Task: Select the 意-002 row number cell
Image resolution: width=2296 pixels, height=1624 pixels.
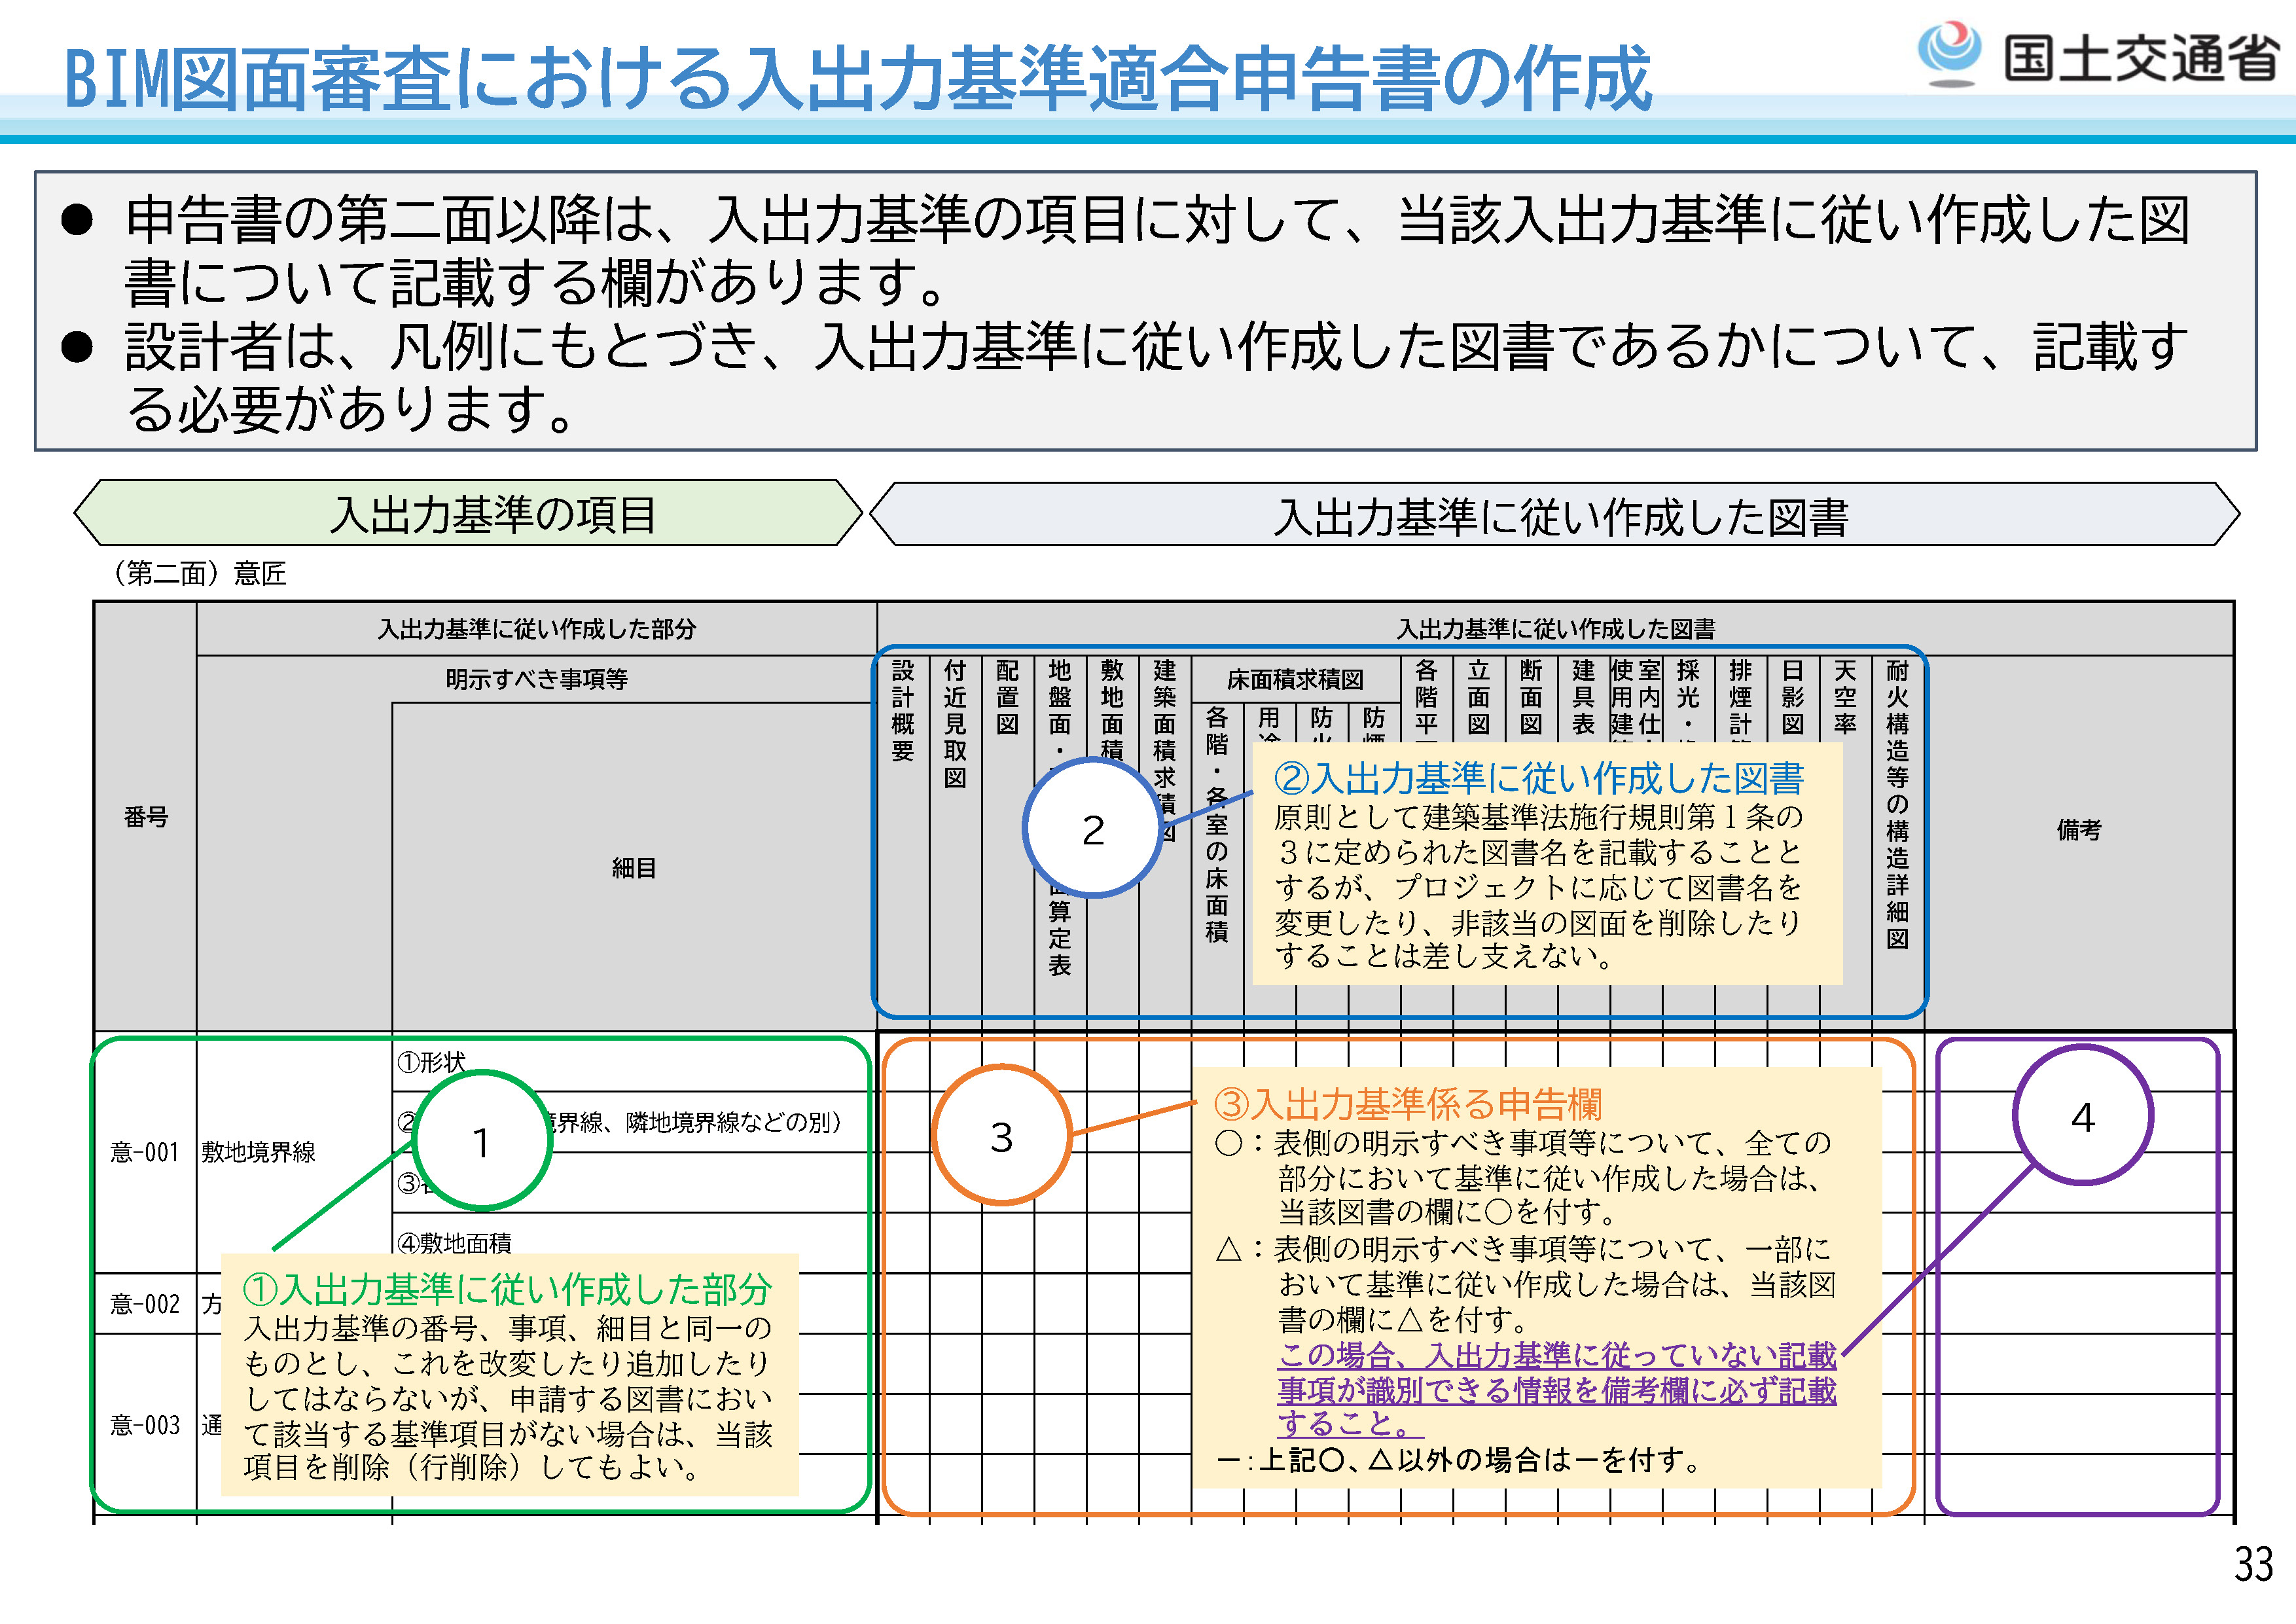Action: 145,1304
